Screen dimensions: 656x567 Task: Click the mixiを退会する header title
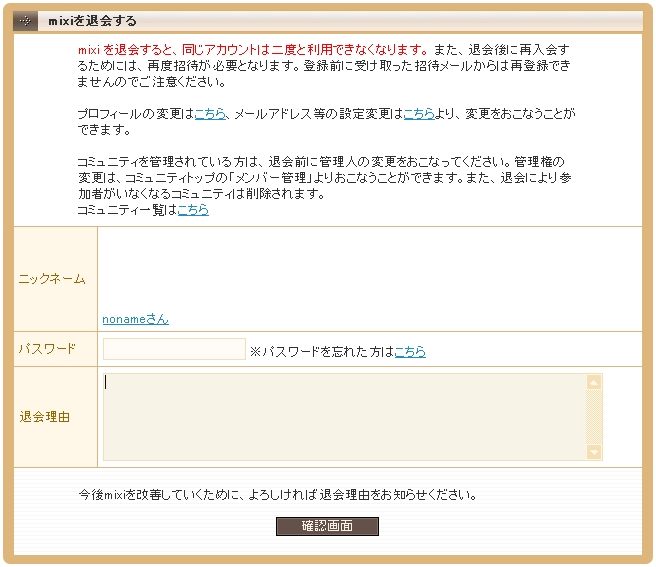click(x=92, y=21)
